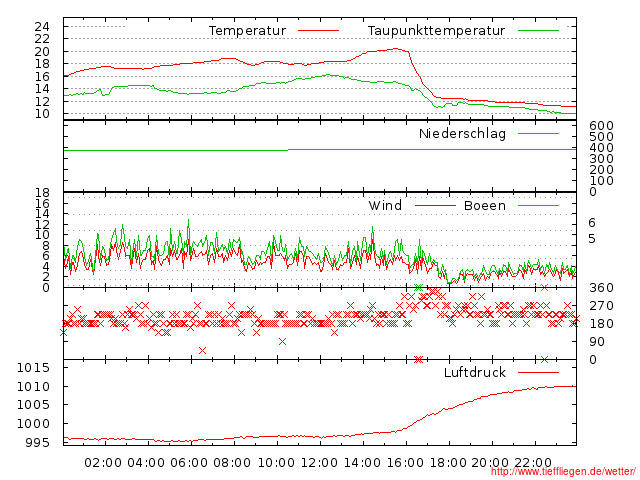
Task: Click the tieffliegen.de/wetter link
Action: point(563,472)
